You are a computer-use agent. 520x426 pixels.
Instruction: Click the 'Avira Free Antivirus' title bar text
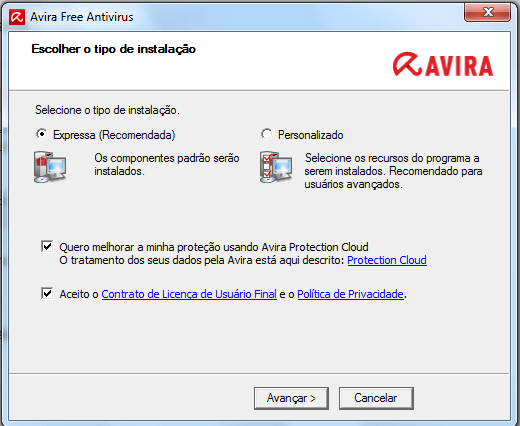tap(82, 17)
